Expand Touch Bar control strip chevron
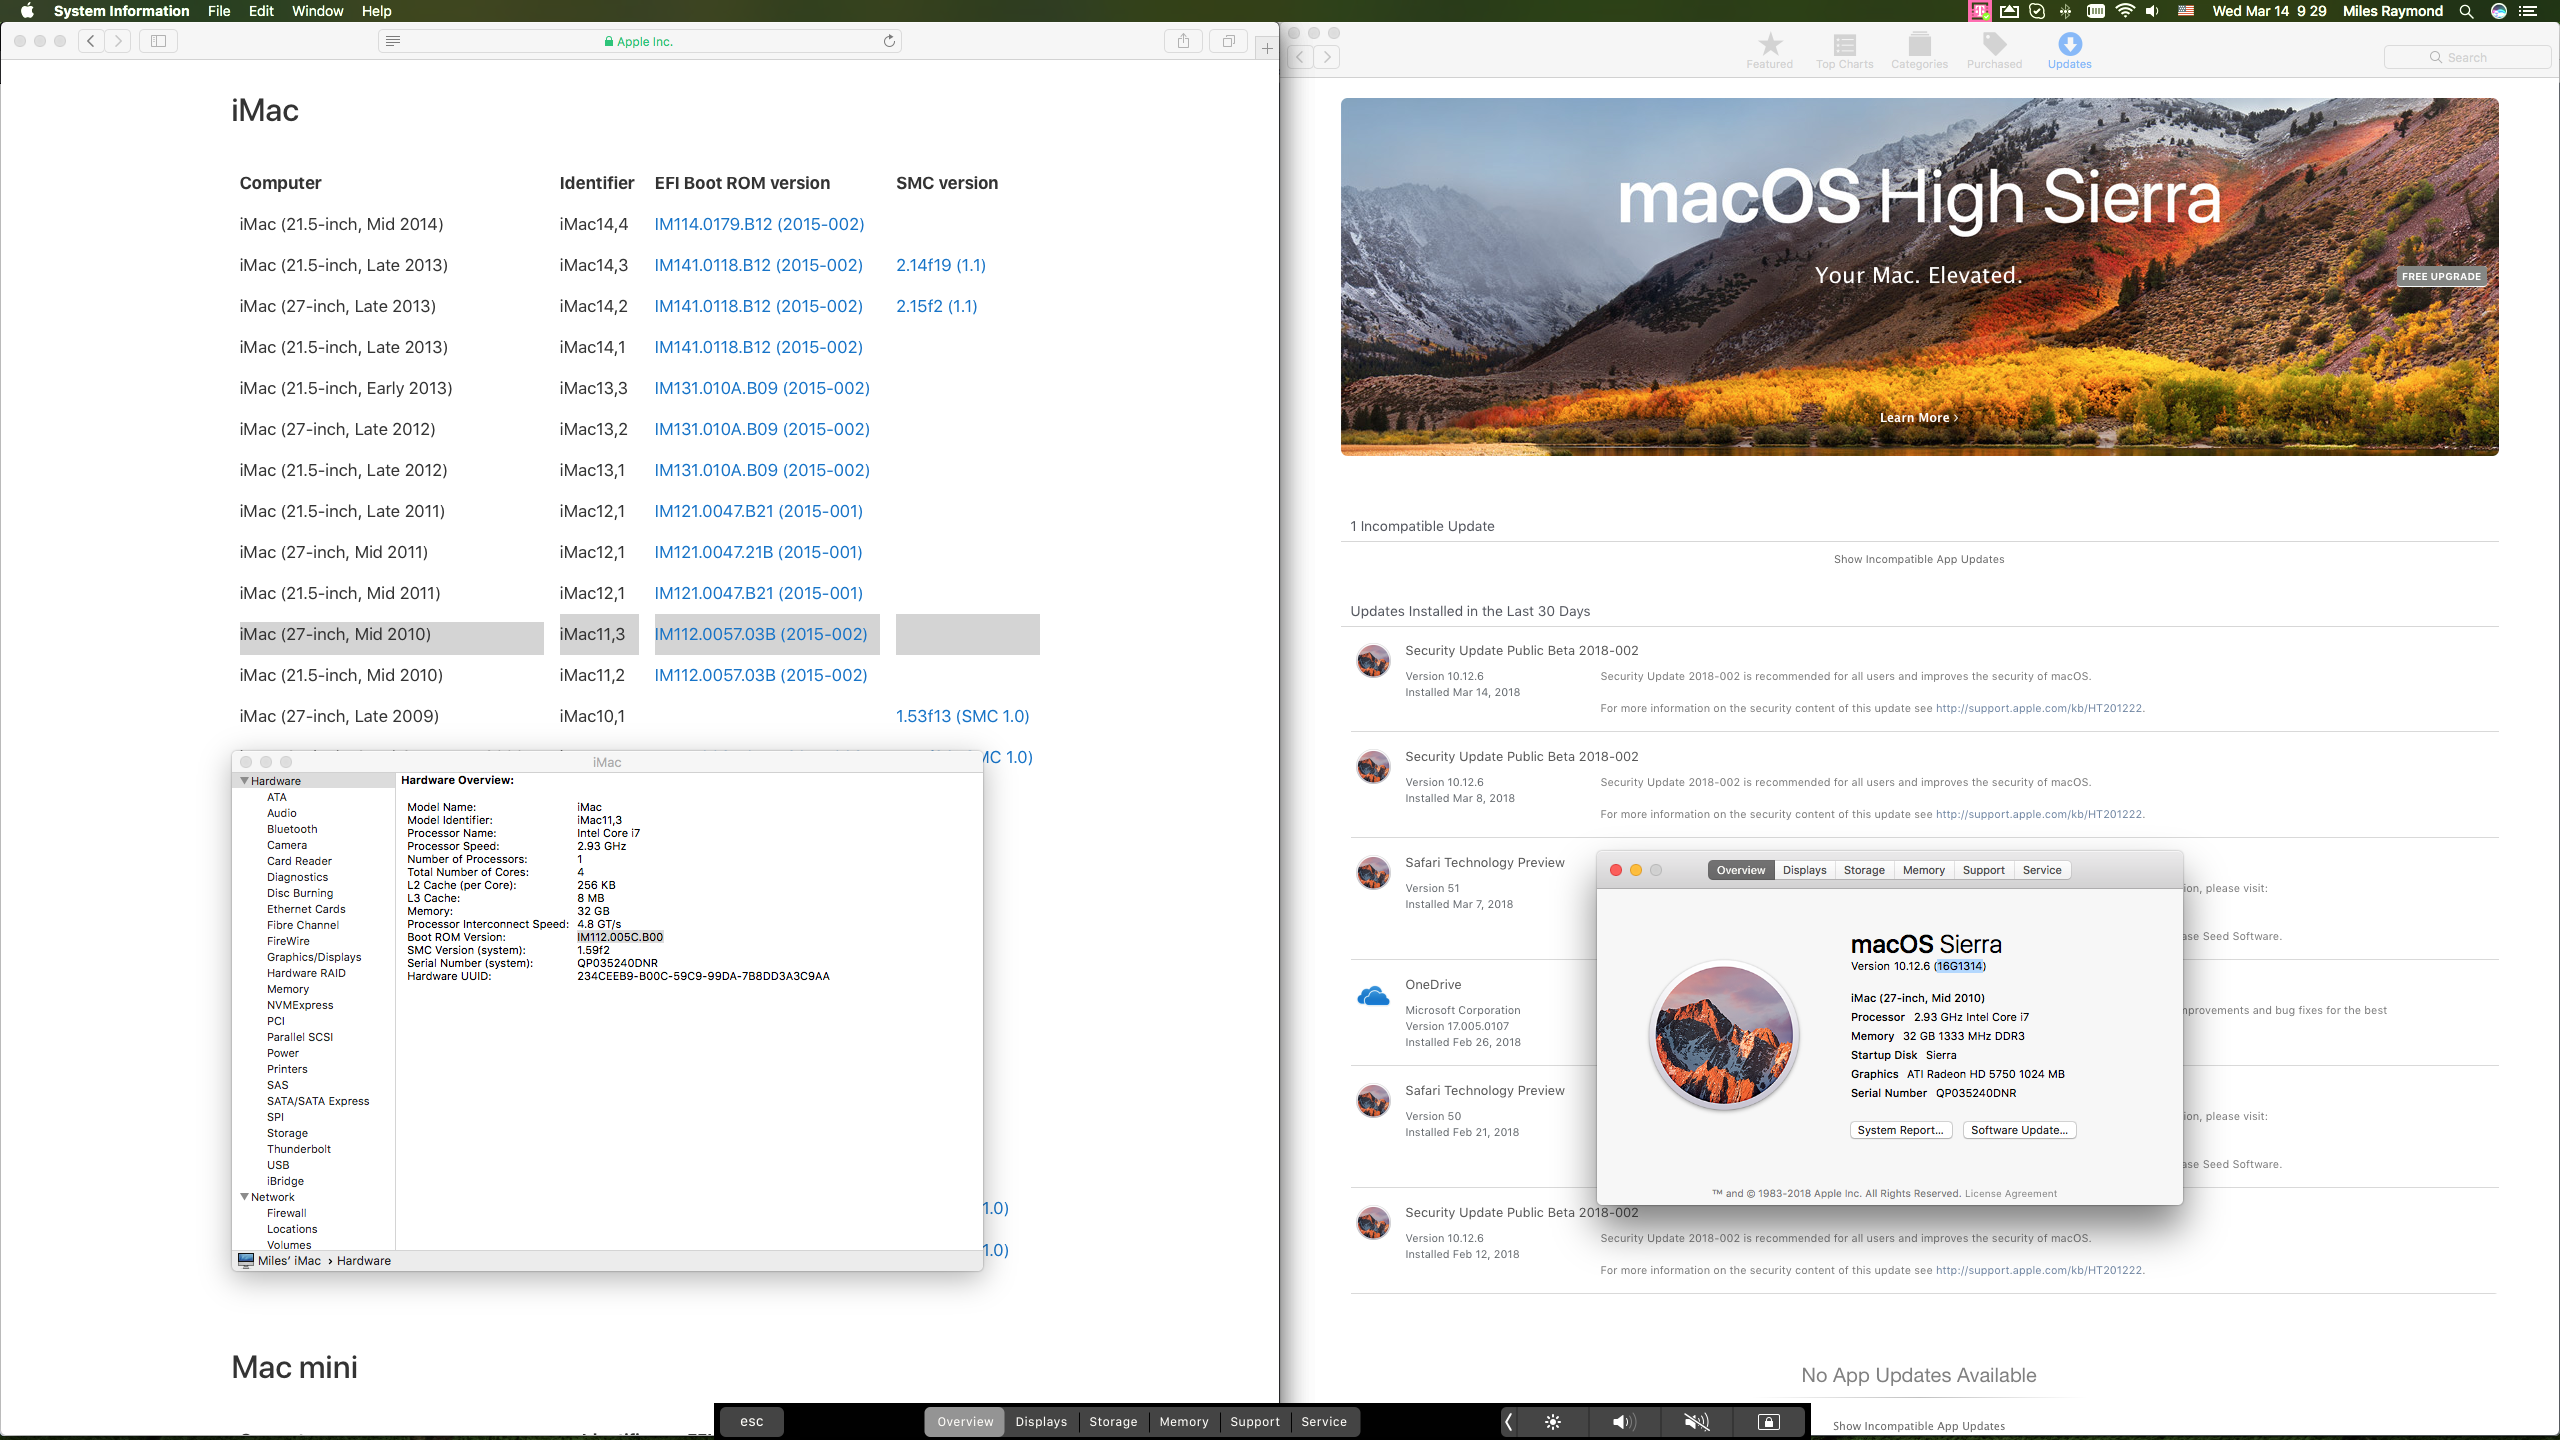Image resolution: width=2560 pixels, height=1440 pixels. (x=1509, y=1421)
